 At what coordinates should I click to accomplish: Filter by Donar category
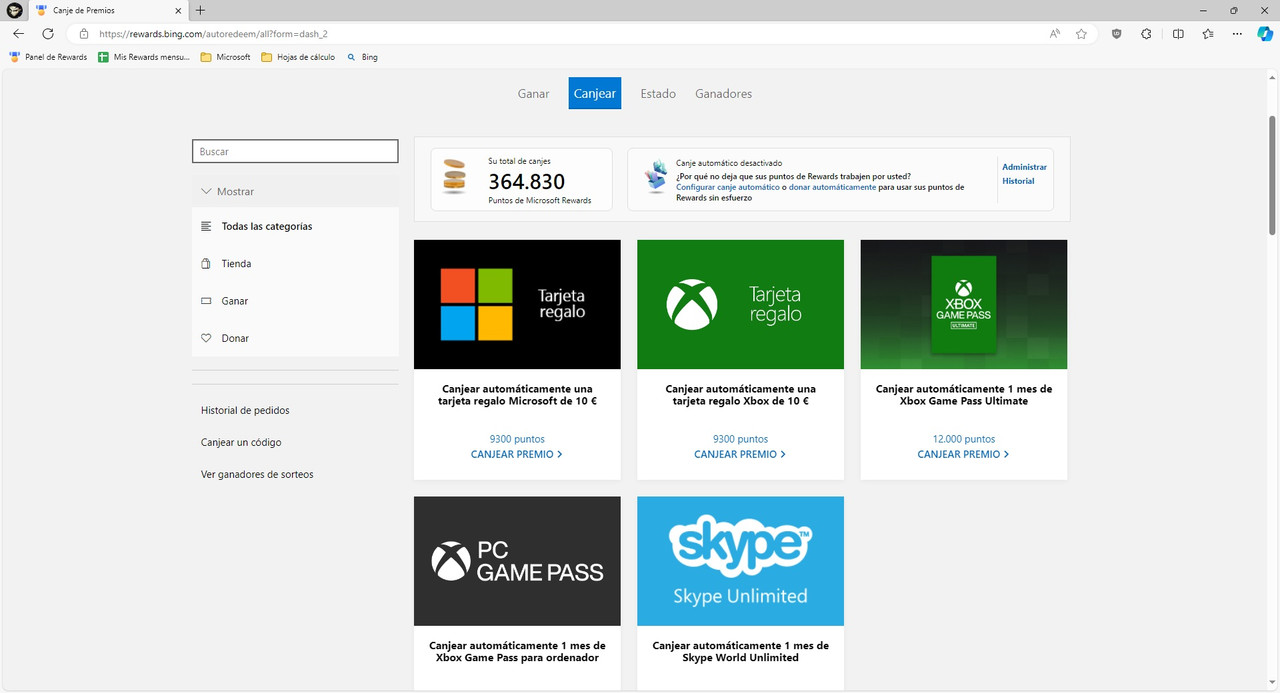(x=295, y=338)
